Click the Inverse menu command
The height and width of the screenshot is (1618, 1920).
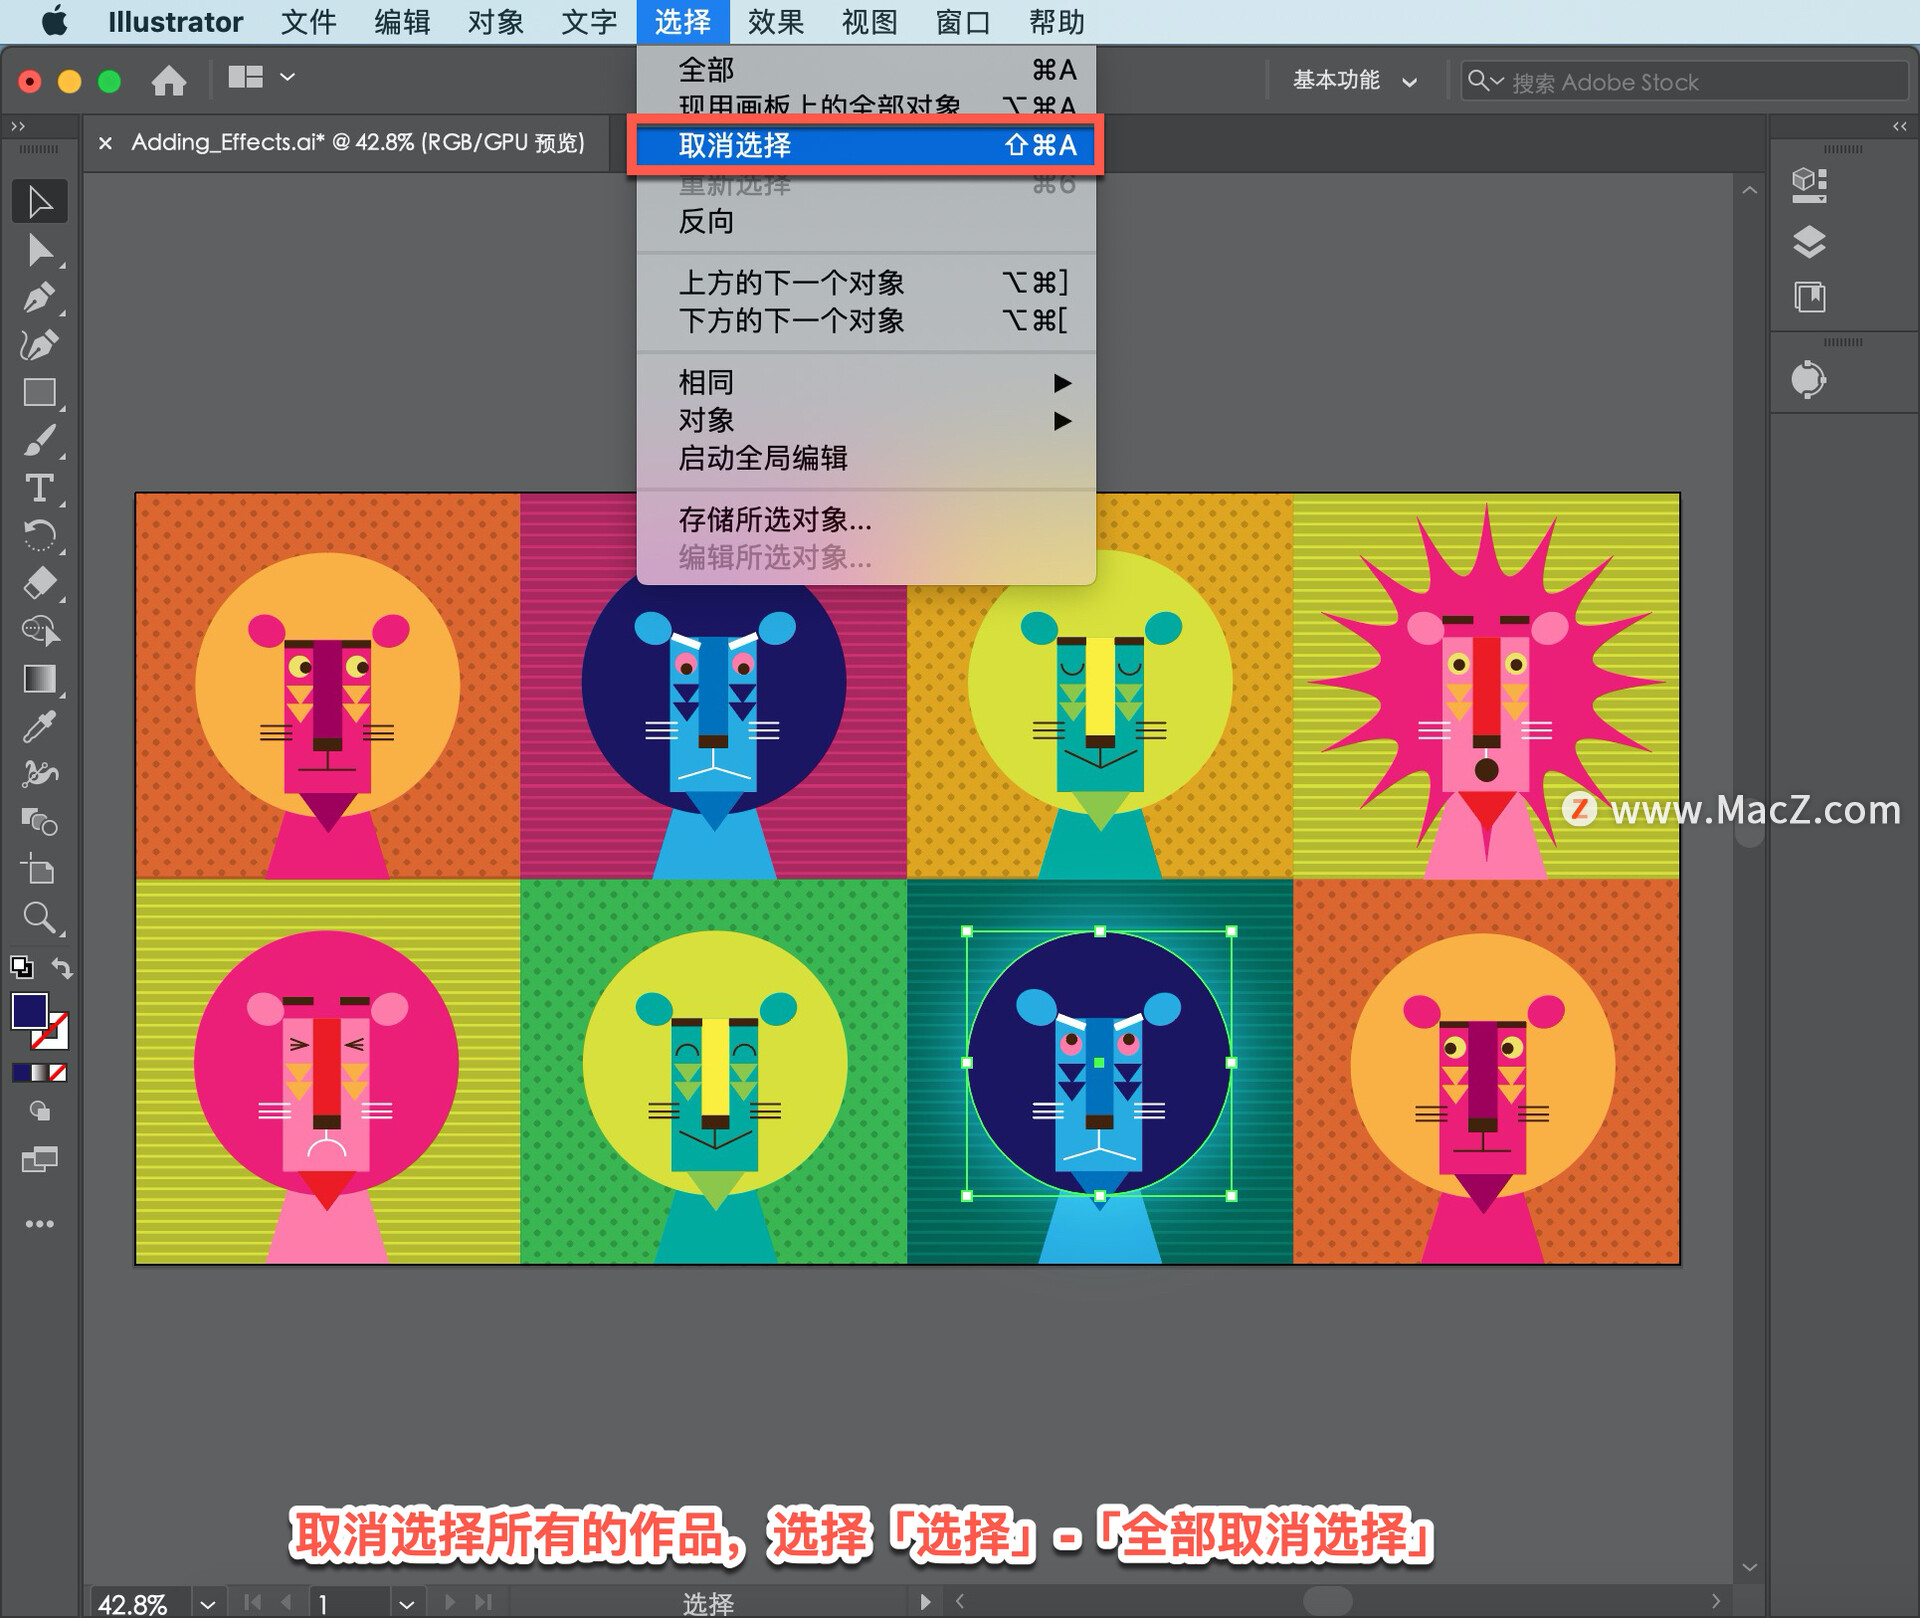click(x=706, y=222)
